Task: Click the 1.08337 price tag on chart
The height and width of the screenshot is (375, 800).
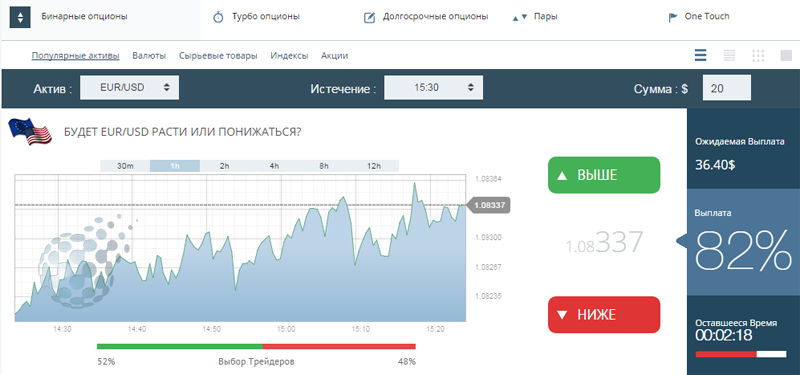Action: pos(488,206)
